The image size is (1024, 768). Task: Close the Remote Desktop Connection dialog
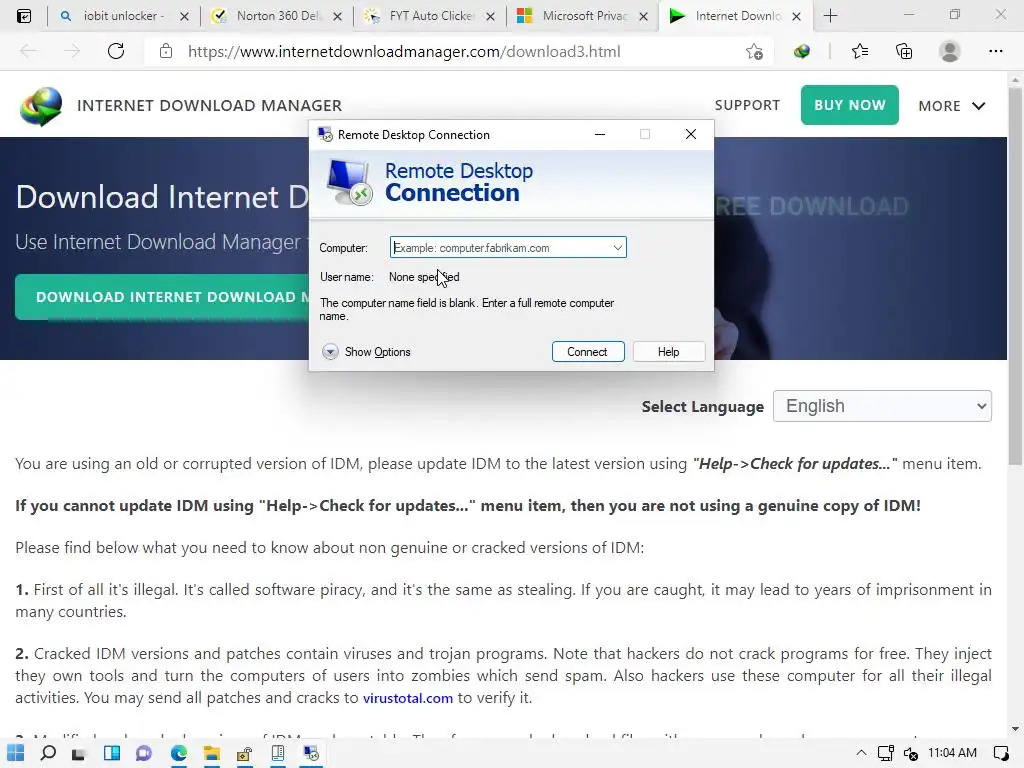coord(690,135)
